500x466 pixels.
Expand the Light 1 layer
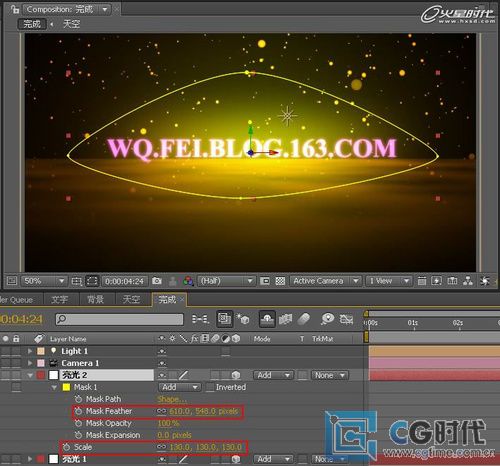tap(30, 351)
